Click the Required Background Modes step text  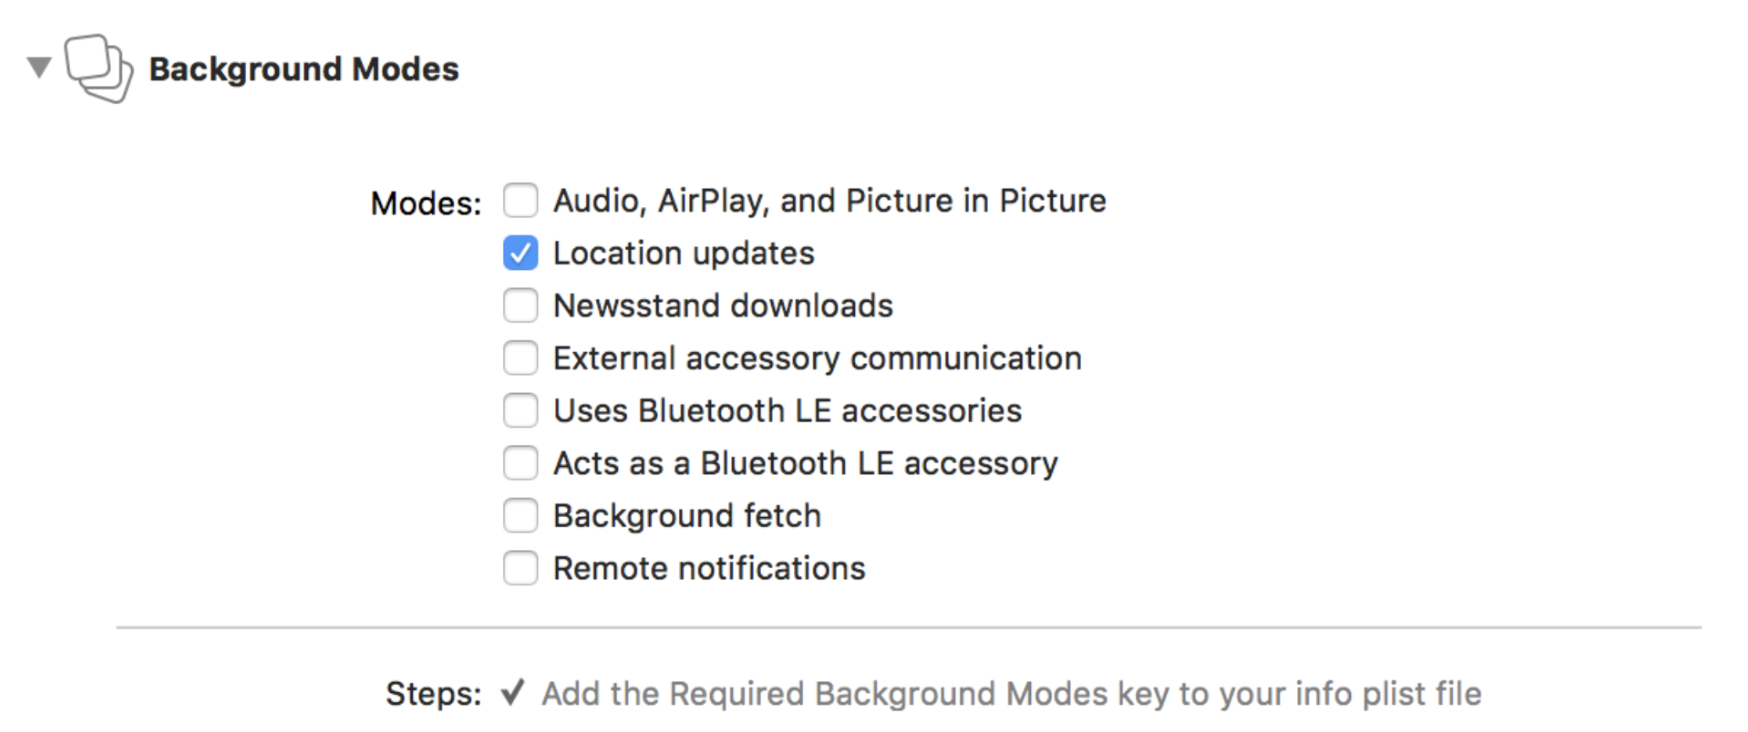(x=1010, y=693)
